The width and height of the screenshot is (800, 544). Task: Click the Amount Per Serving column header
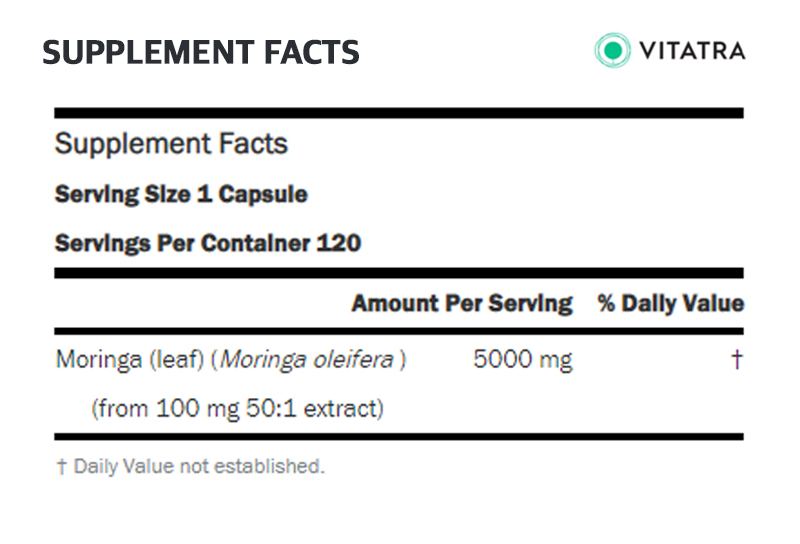click(462, 303)
